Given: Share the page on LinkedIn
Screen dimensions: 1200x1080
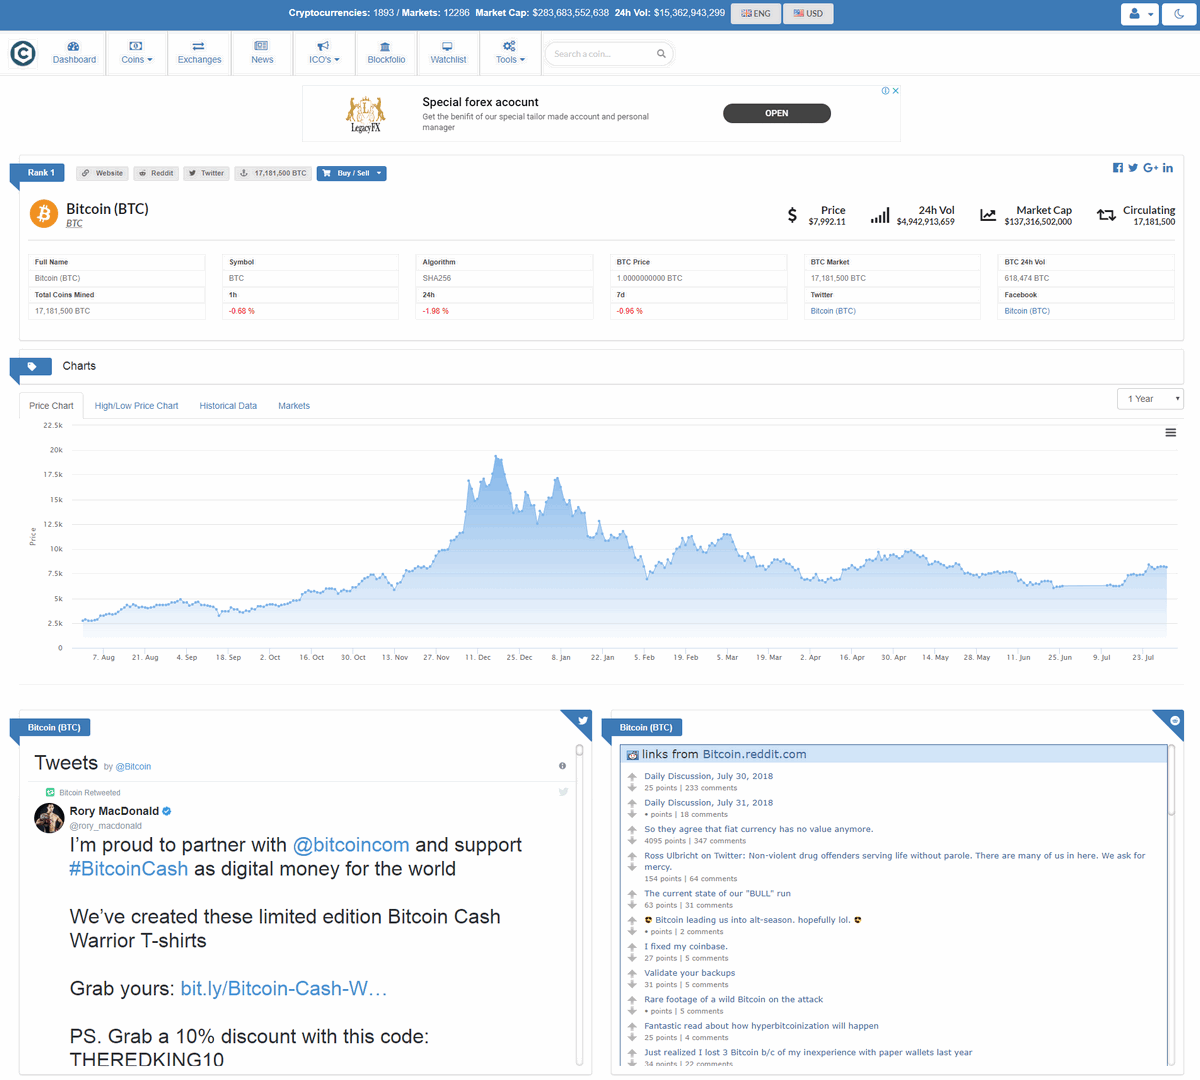Looking at the screenshot, I should [x=1168, y=168].
